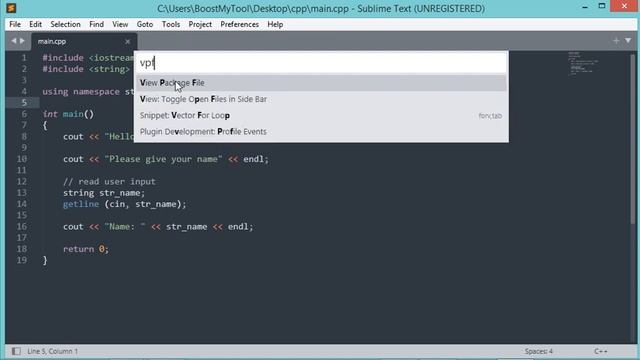
Task: Click line number 5 in gutter
Action: 24,102
